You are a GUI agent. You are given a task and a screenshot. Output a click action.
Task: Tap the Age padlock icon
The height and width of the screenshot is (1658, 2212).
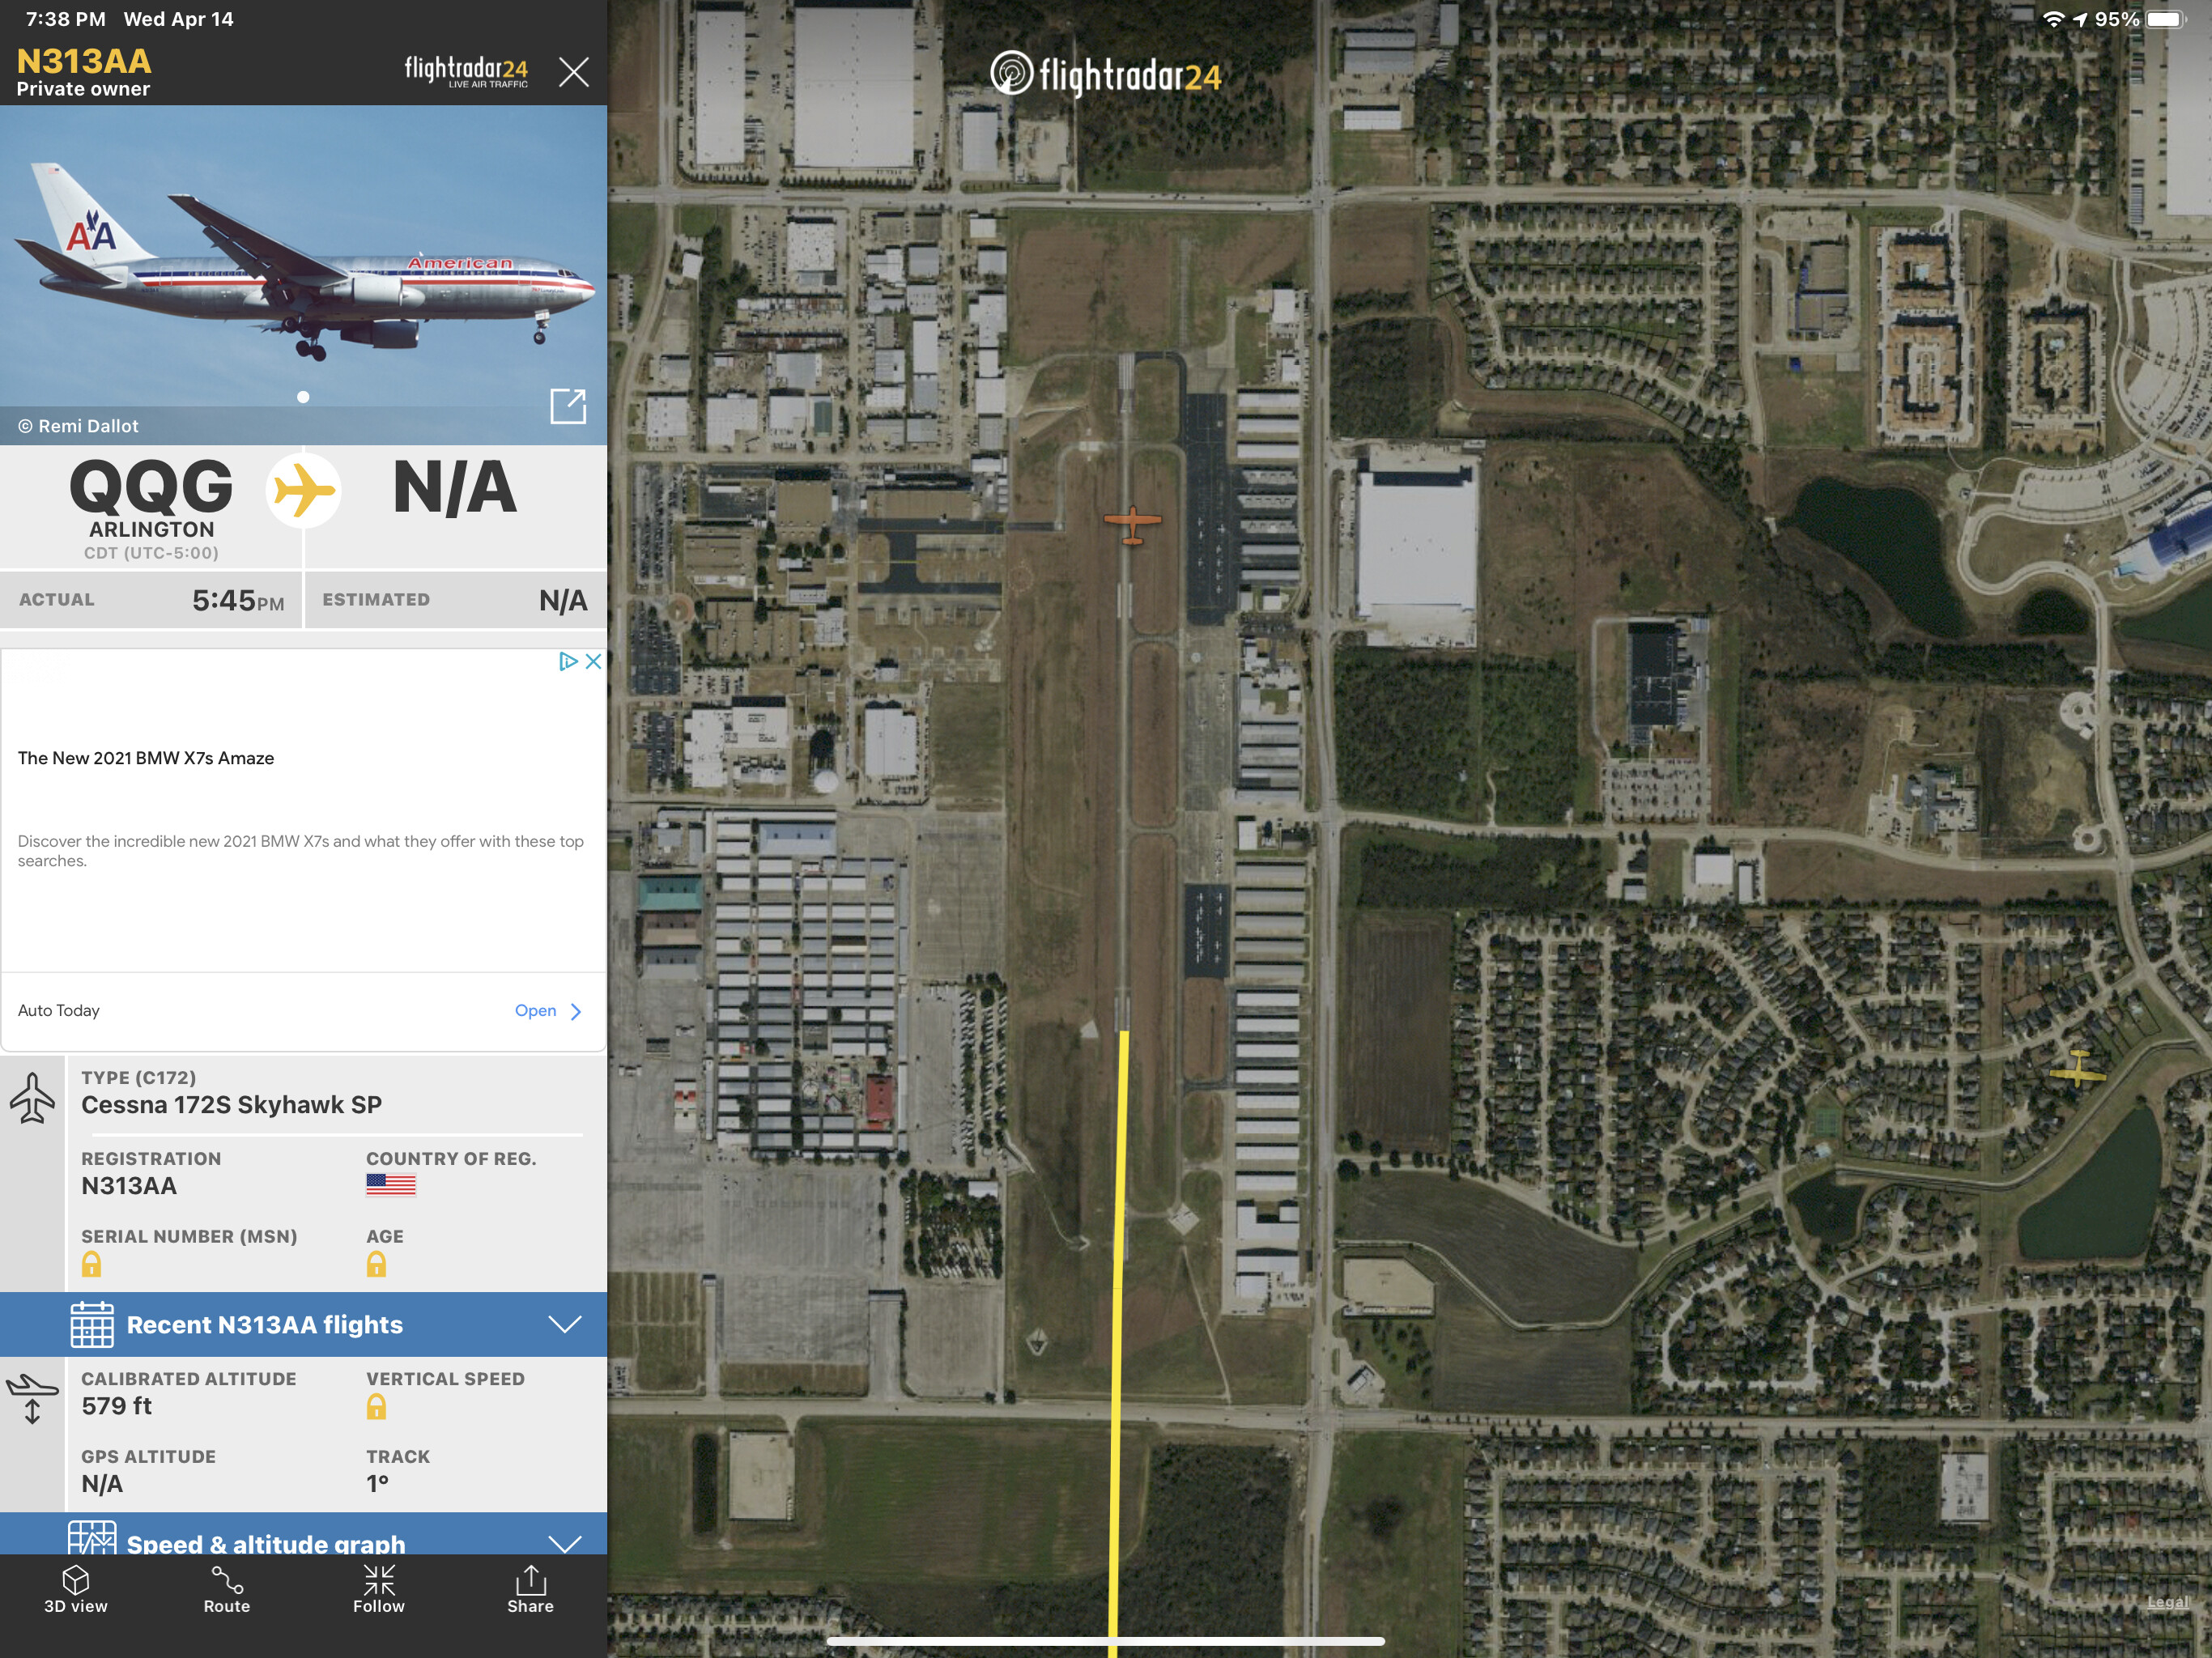pyautogui.click(x=376, y=1264)
